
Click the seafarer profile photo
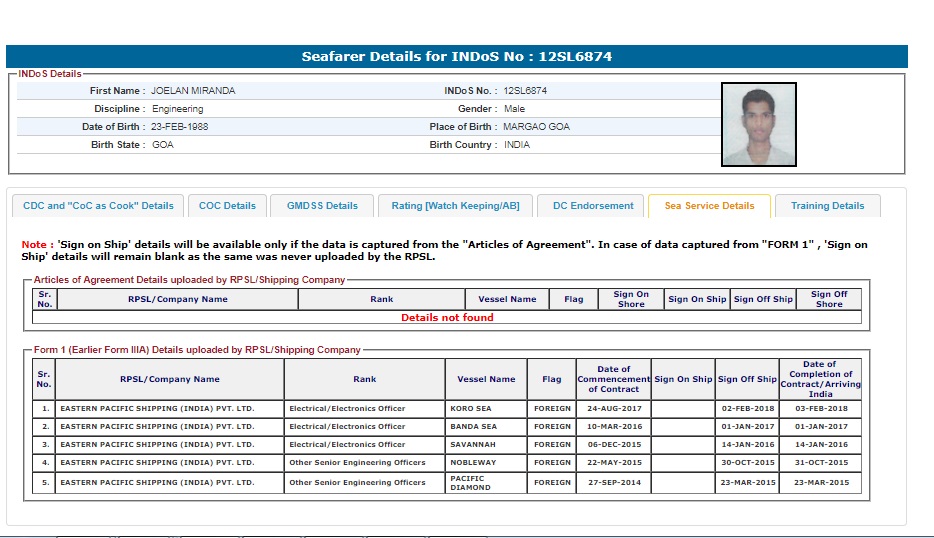pos(758,124)
